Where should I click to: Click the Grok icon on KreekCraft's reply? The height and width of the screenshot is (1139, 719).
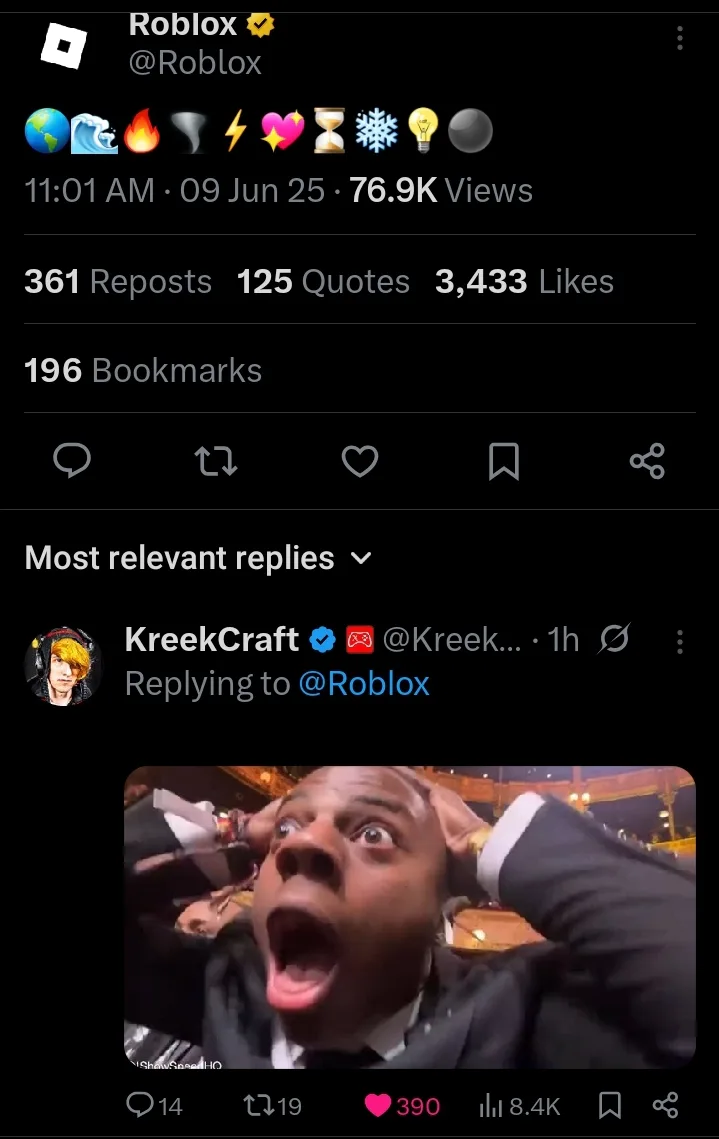(613, 640)
